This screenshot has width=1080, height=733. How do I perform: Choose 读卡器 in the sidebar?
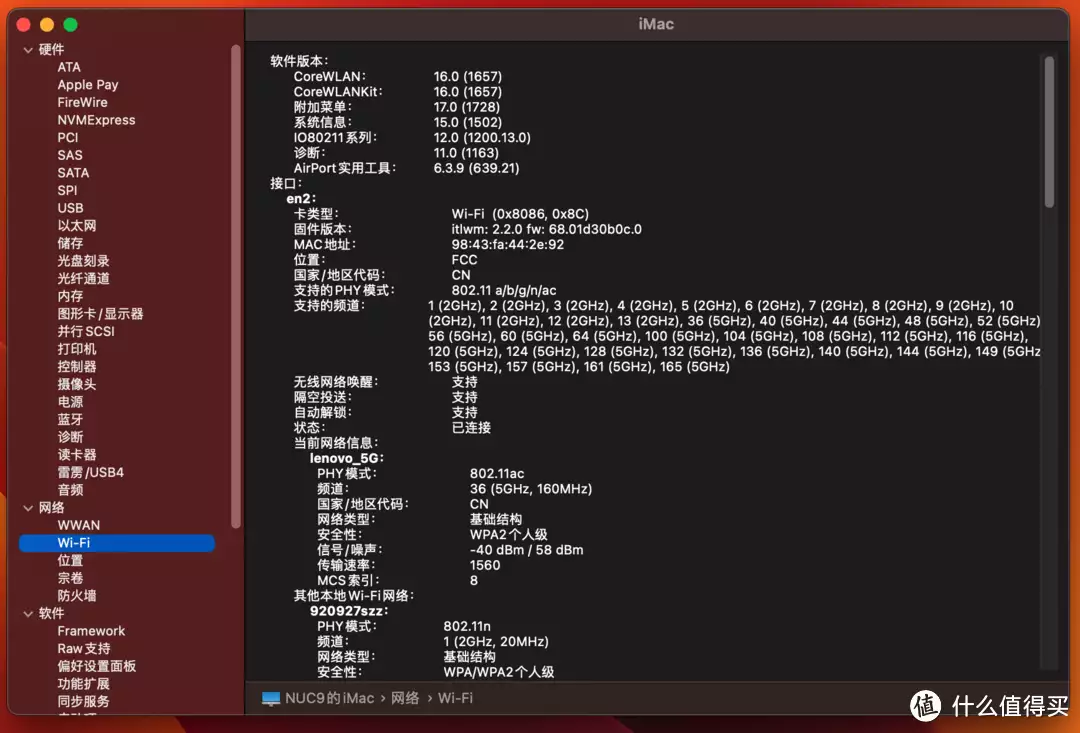tap(76, 455)
